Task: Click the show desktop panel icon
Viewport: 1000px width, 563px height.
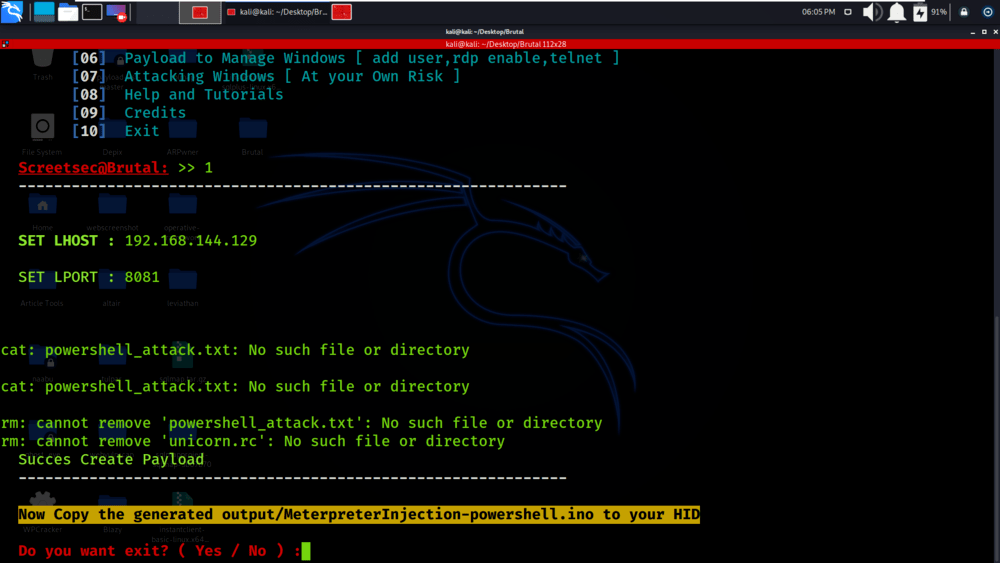Action: (44, 11)
